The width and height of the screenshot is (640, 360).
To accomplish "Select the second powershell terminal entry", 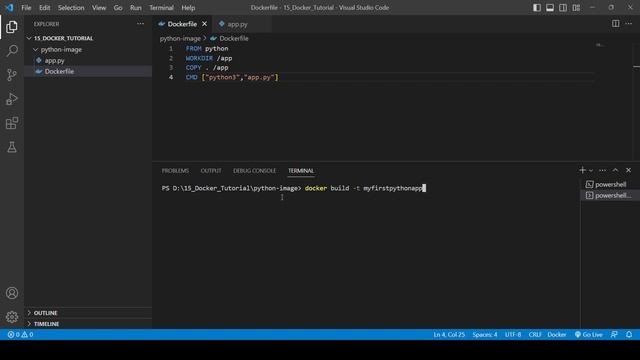I will tap(610, 196).
